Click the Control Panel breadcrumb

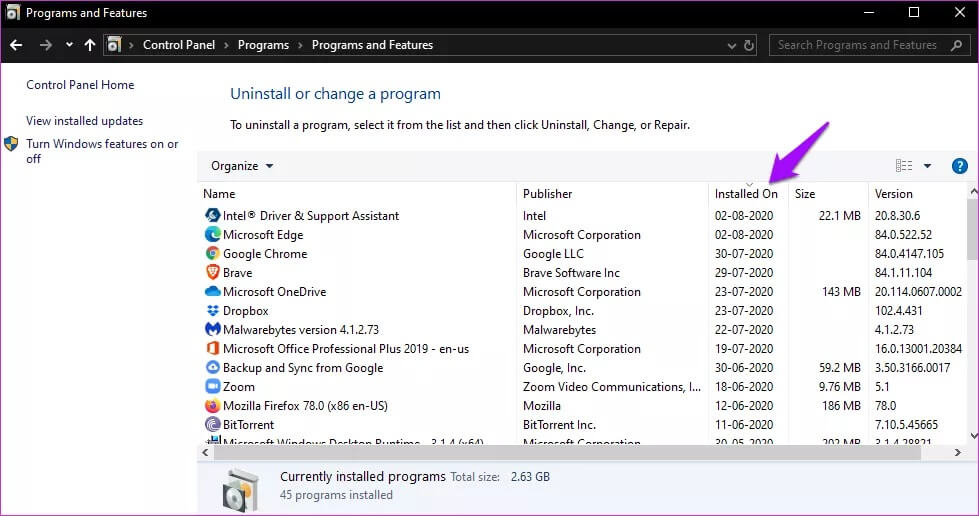179,45
